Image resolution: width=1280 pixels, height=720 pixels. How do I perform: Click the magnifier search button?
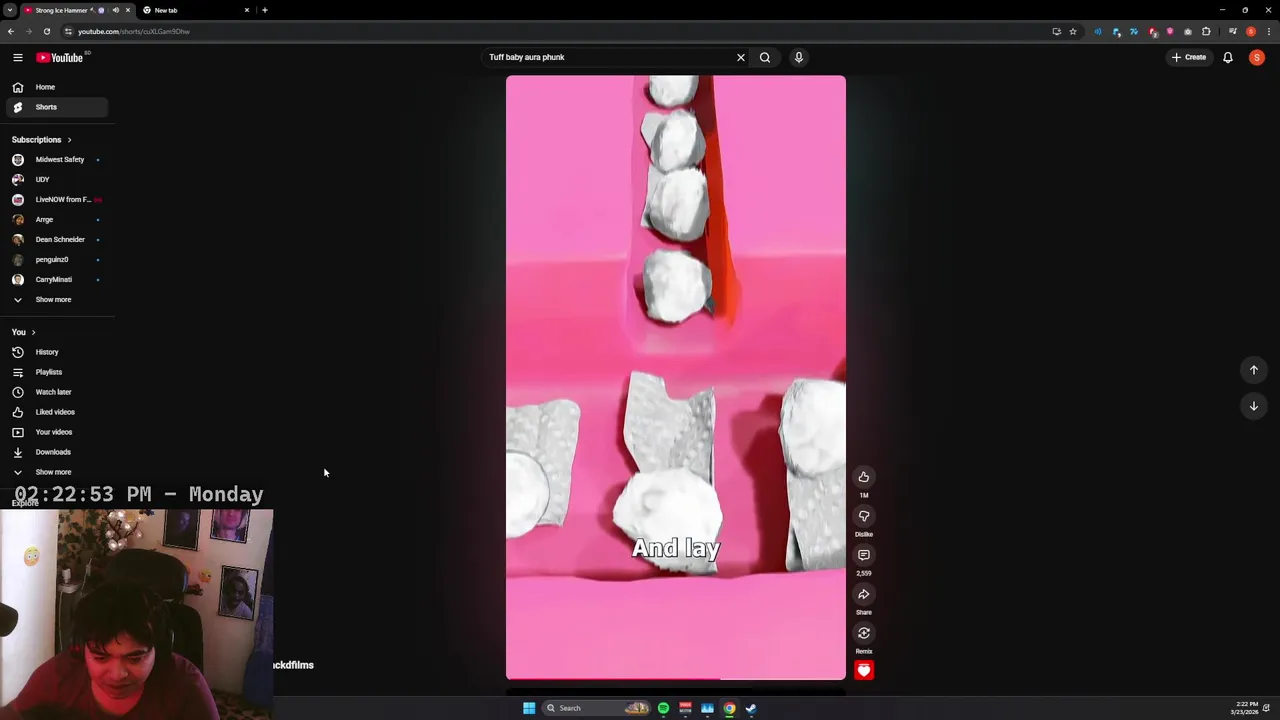pyautogui.click(x=765, y=57)
